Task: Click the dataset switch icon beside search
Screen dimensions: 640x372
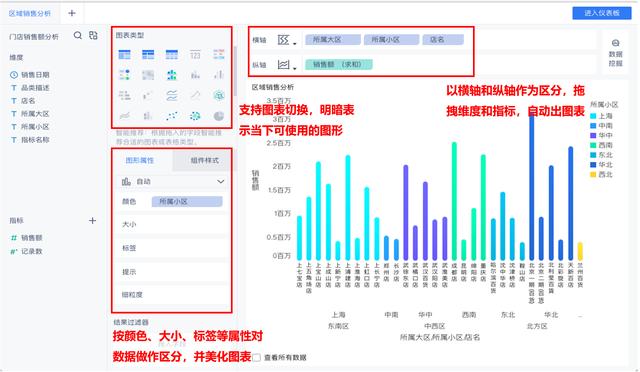Action: 93,36
